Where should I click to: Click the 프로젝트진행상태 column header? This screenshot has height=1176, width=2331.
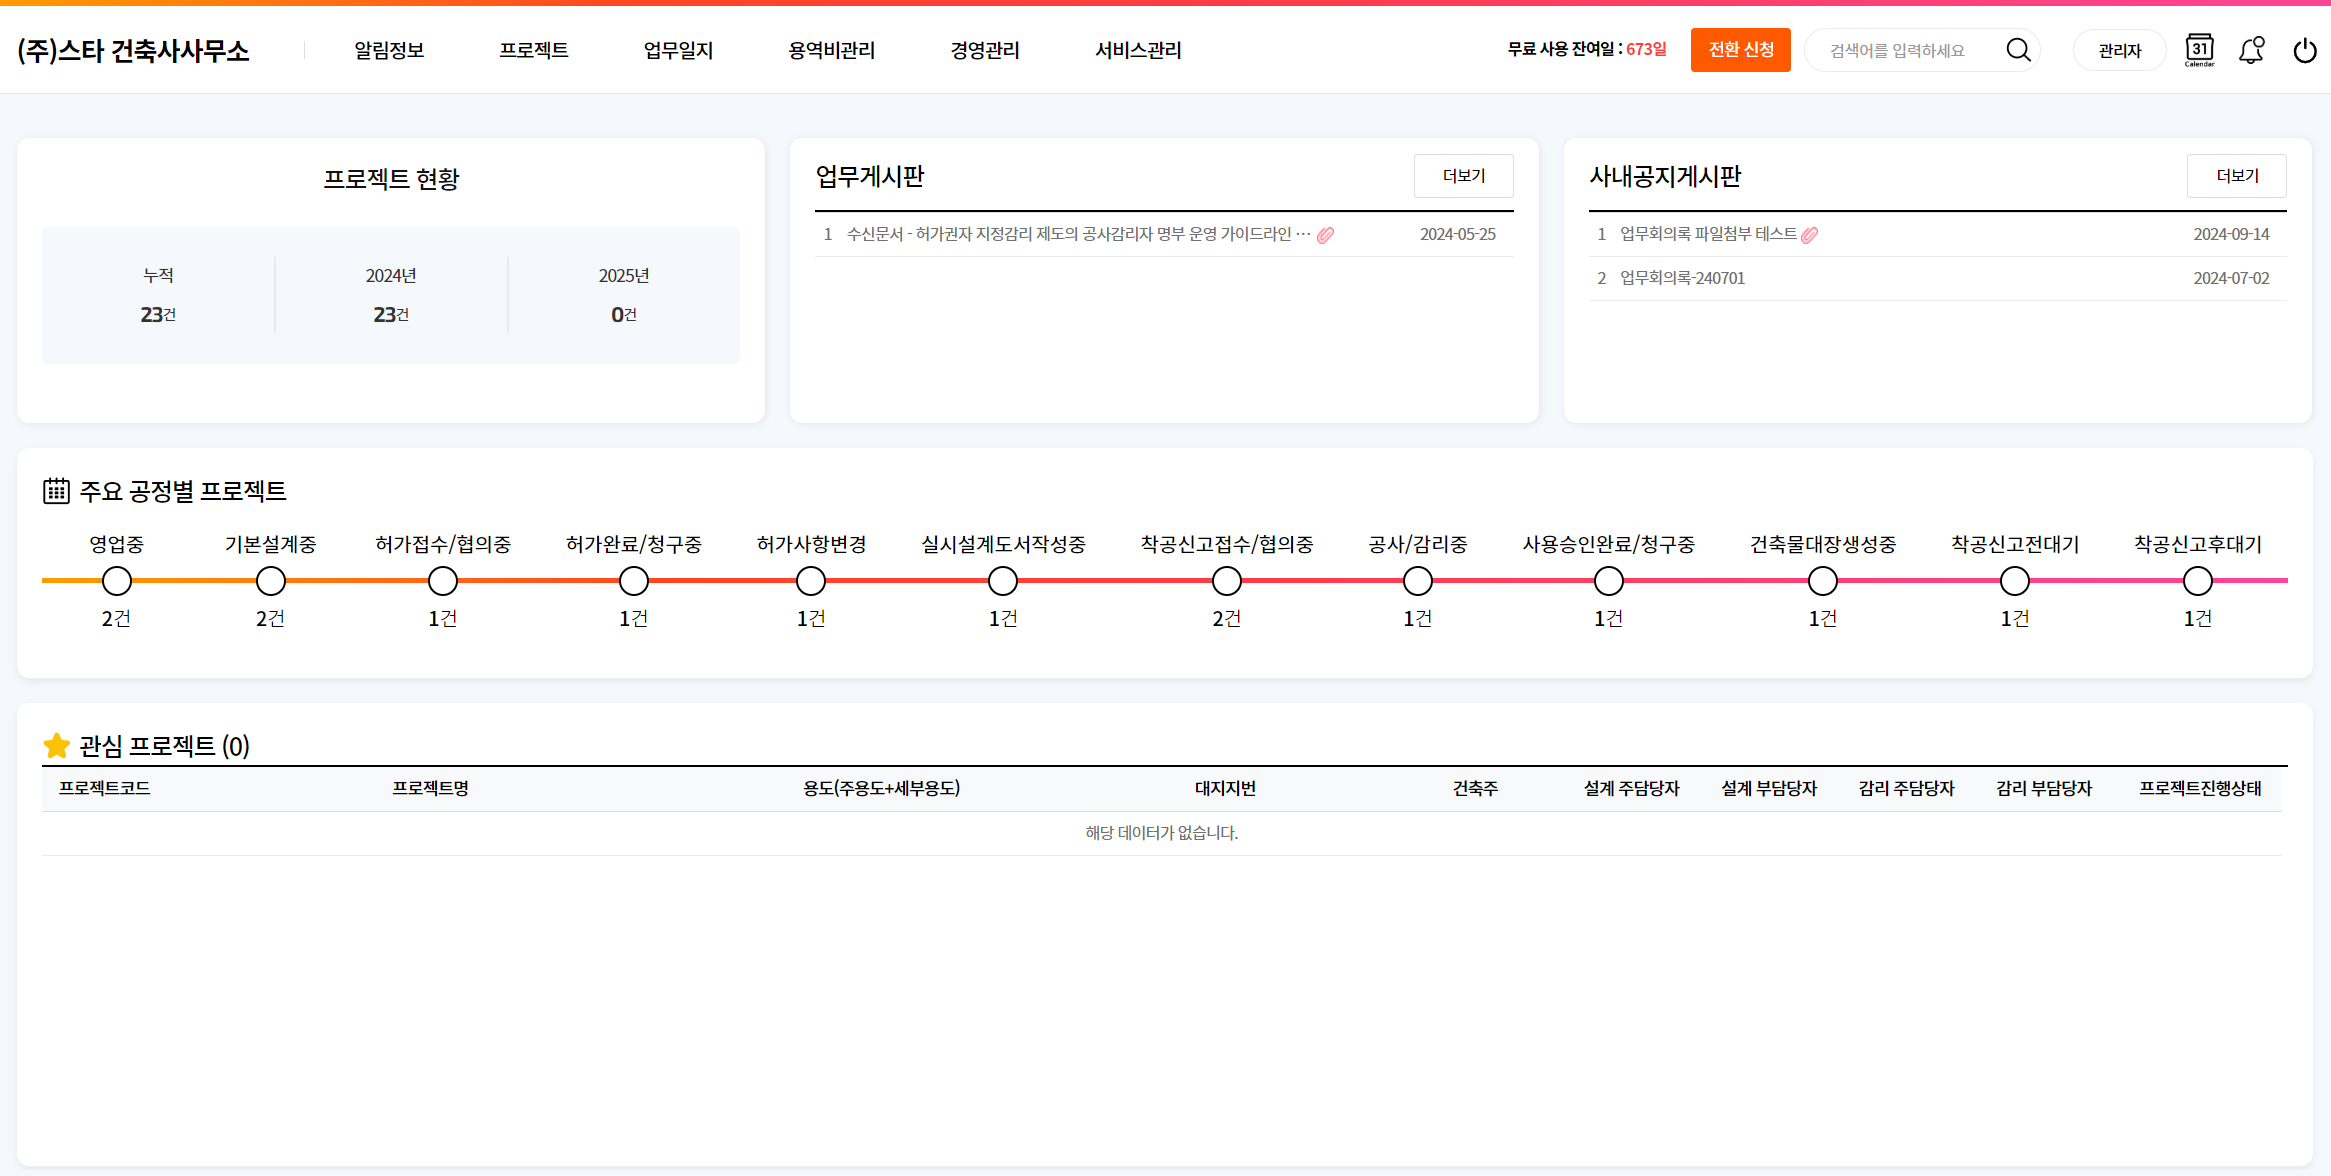click(x=2200, y=788)
